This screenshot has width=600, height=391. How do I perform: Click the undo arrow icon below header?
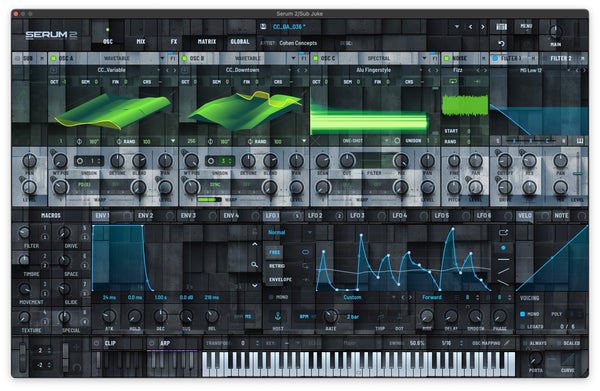501,44
